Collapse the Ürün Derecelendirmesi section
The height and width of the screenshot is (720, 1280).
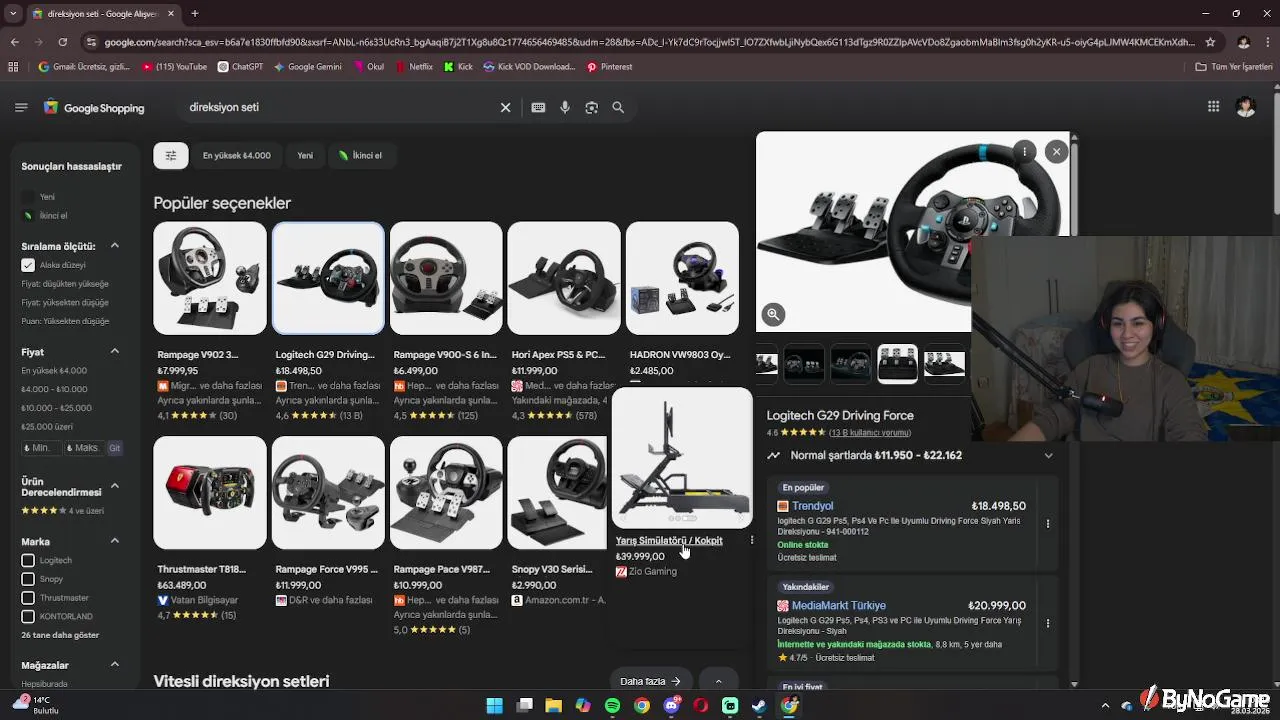[114, 486]
